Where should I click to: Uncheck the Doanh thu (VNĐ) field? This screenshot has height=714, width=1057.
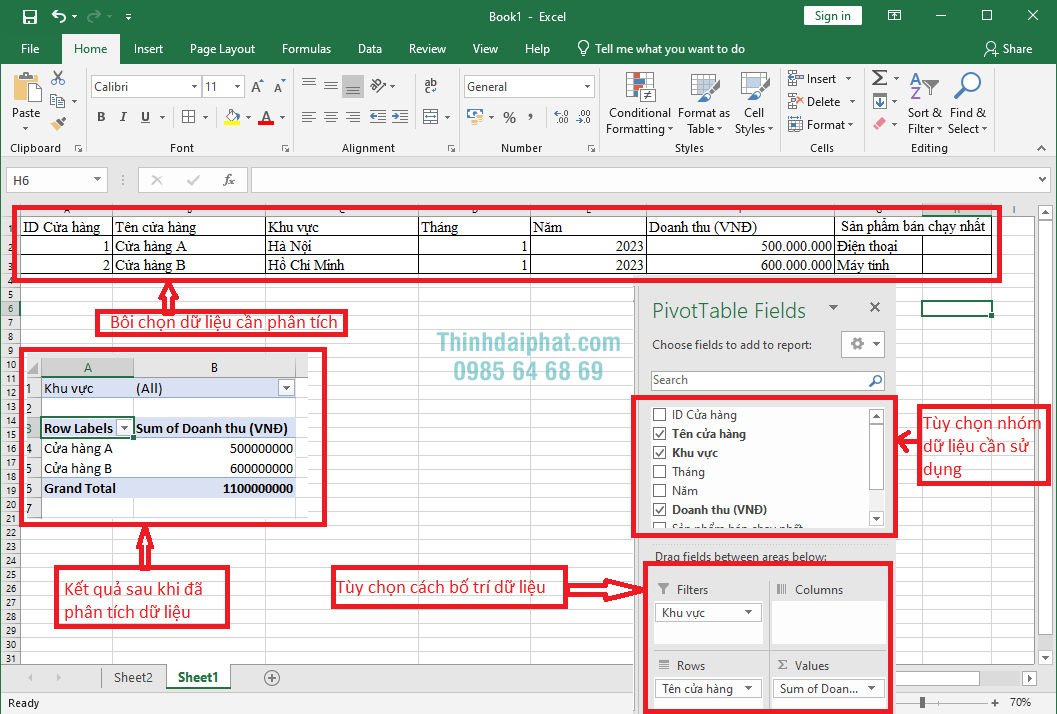(660, 510)
